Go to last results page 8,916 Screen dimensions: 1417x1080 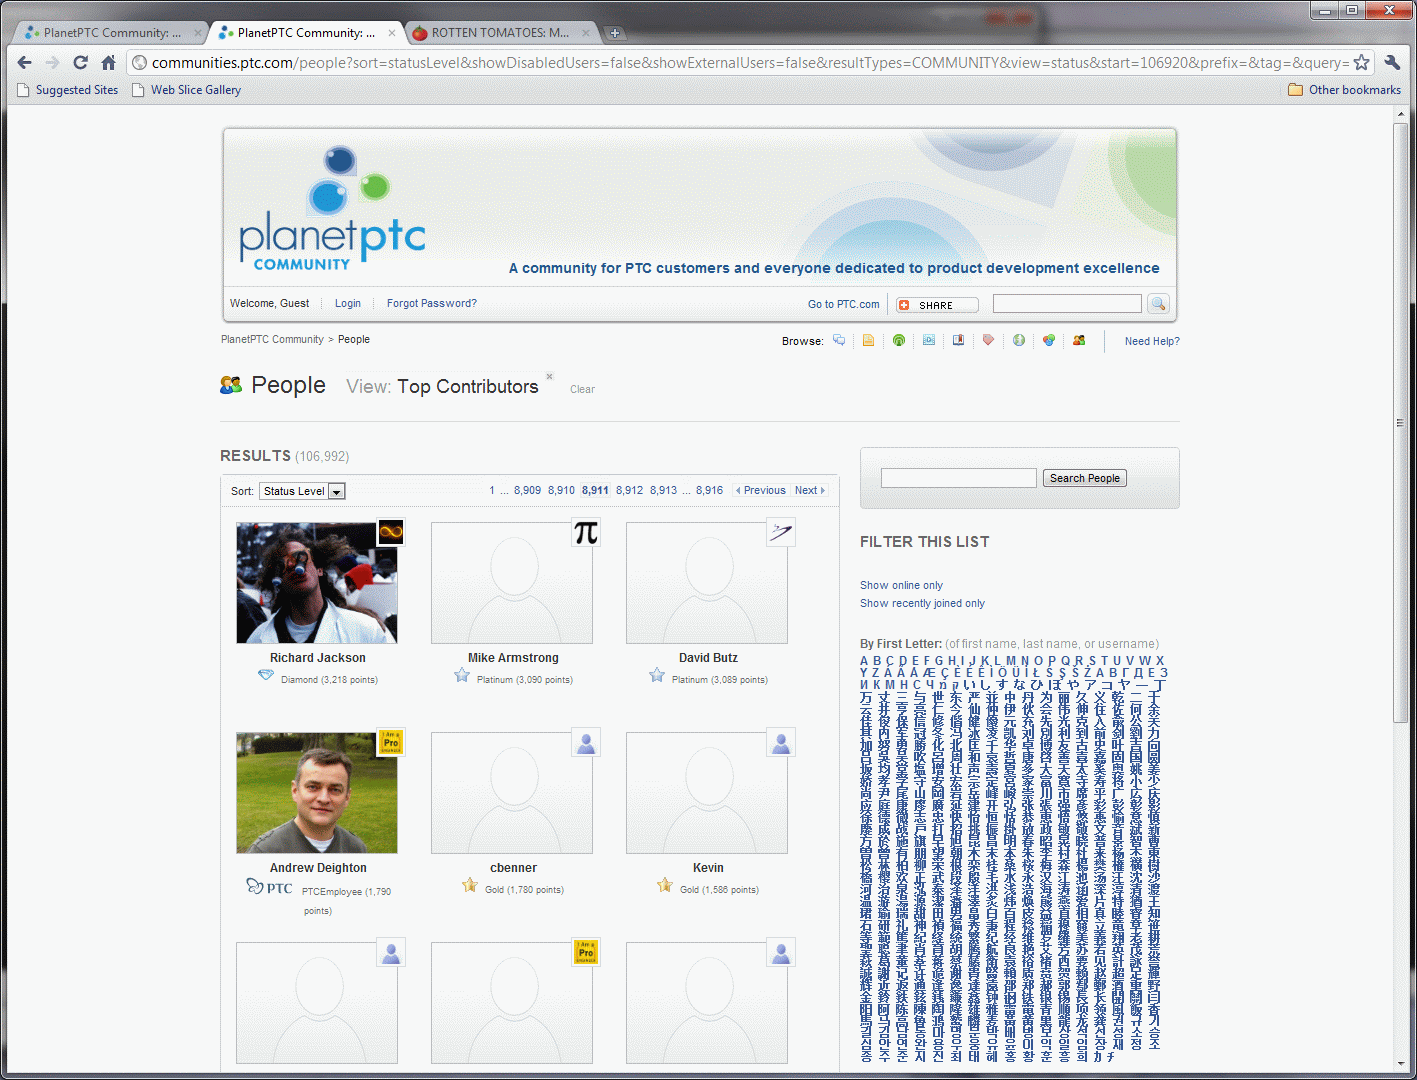[709, 490]
